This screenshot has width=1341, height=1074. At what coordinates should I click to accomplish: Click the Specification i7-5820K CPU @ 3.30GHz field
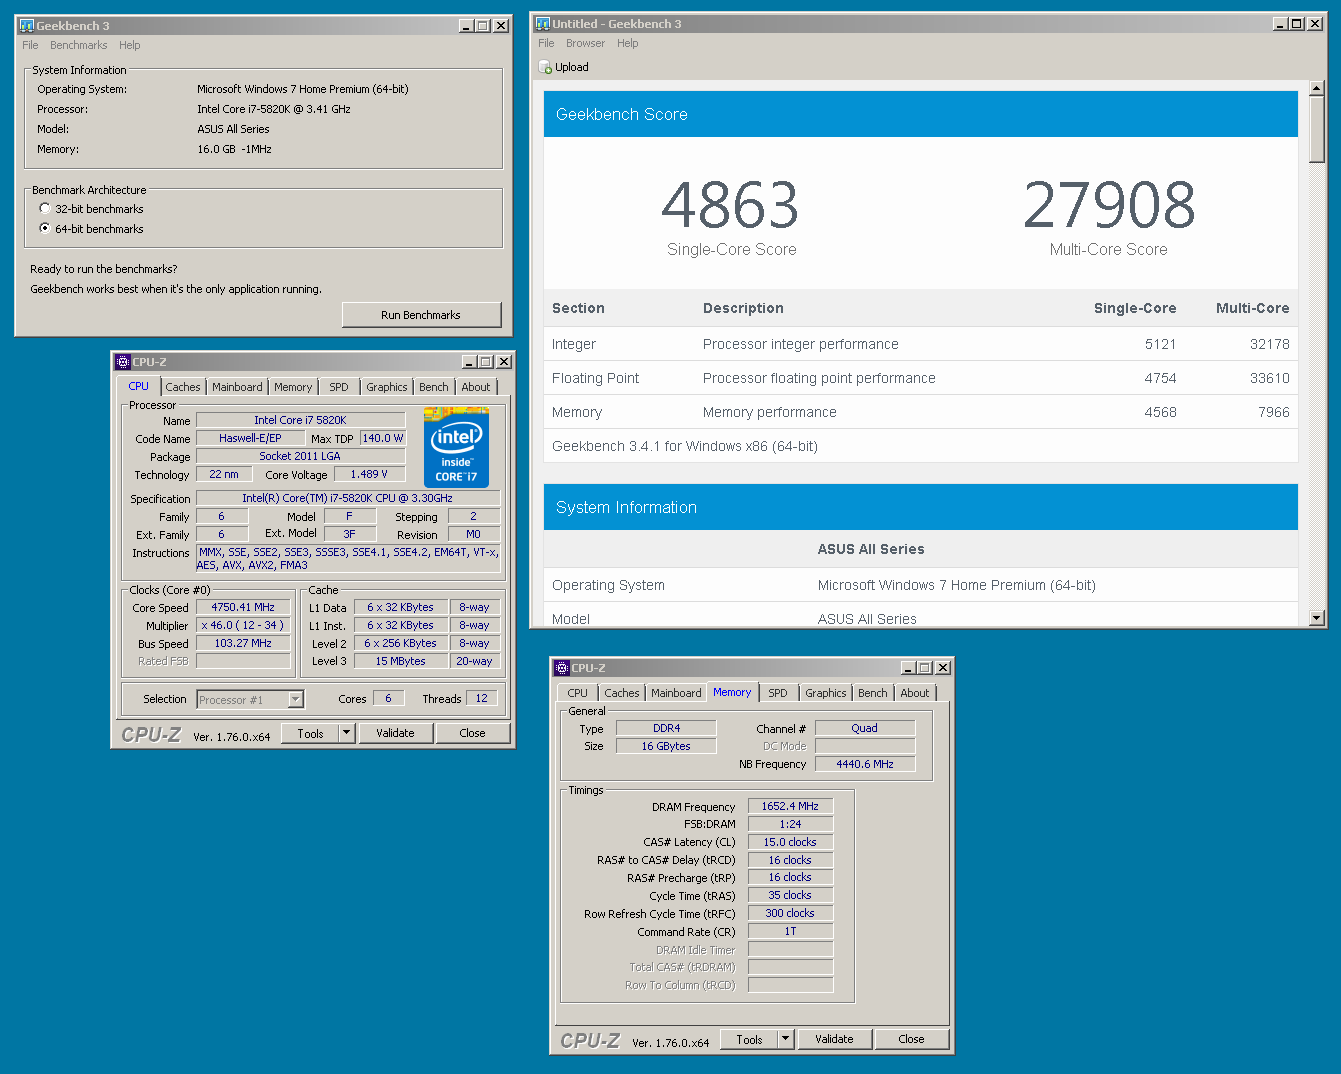(x=347, y=498)
